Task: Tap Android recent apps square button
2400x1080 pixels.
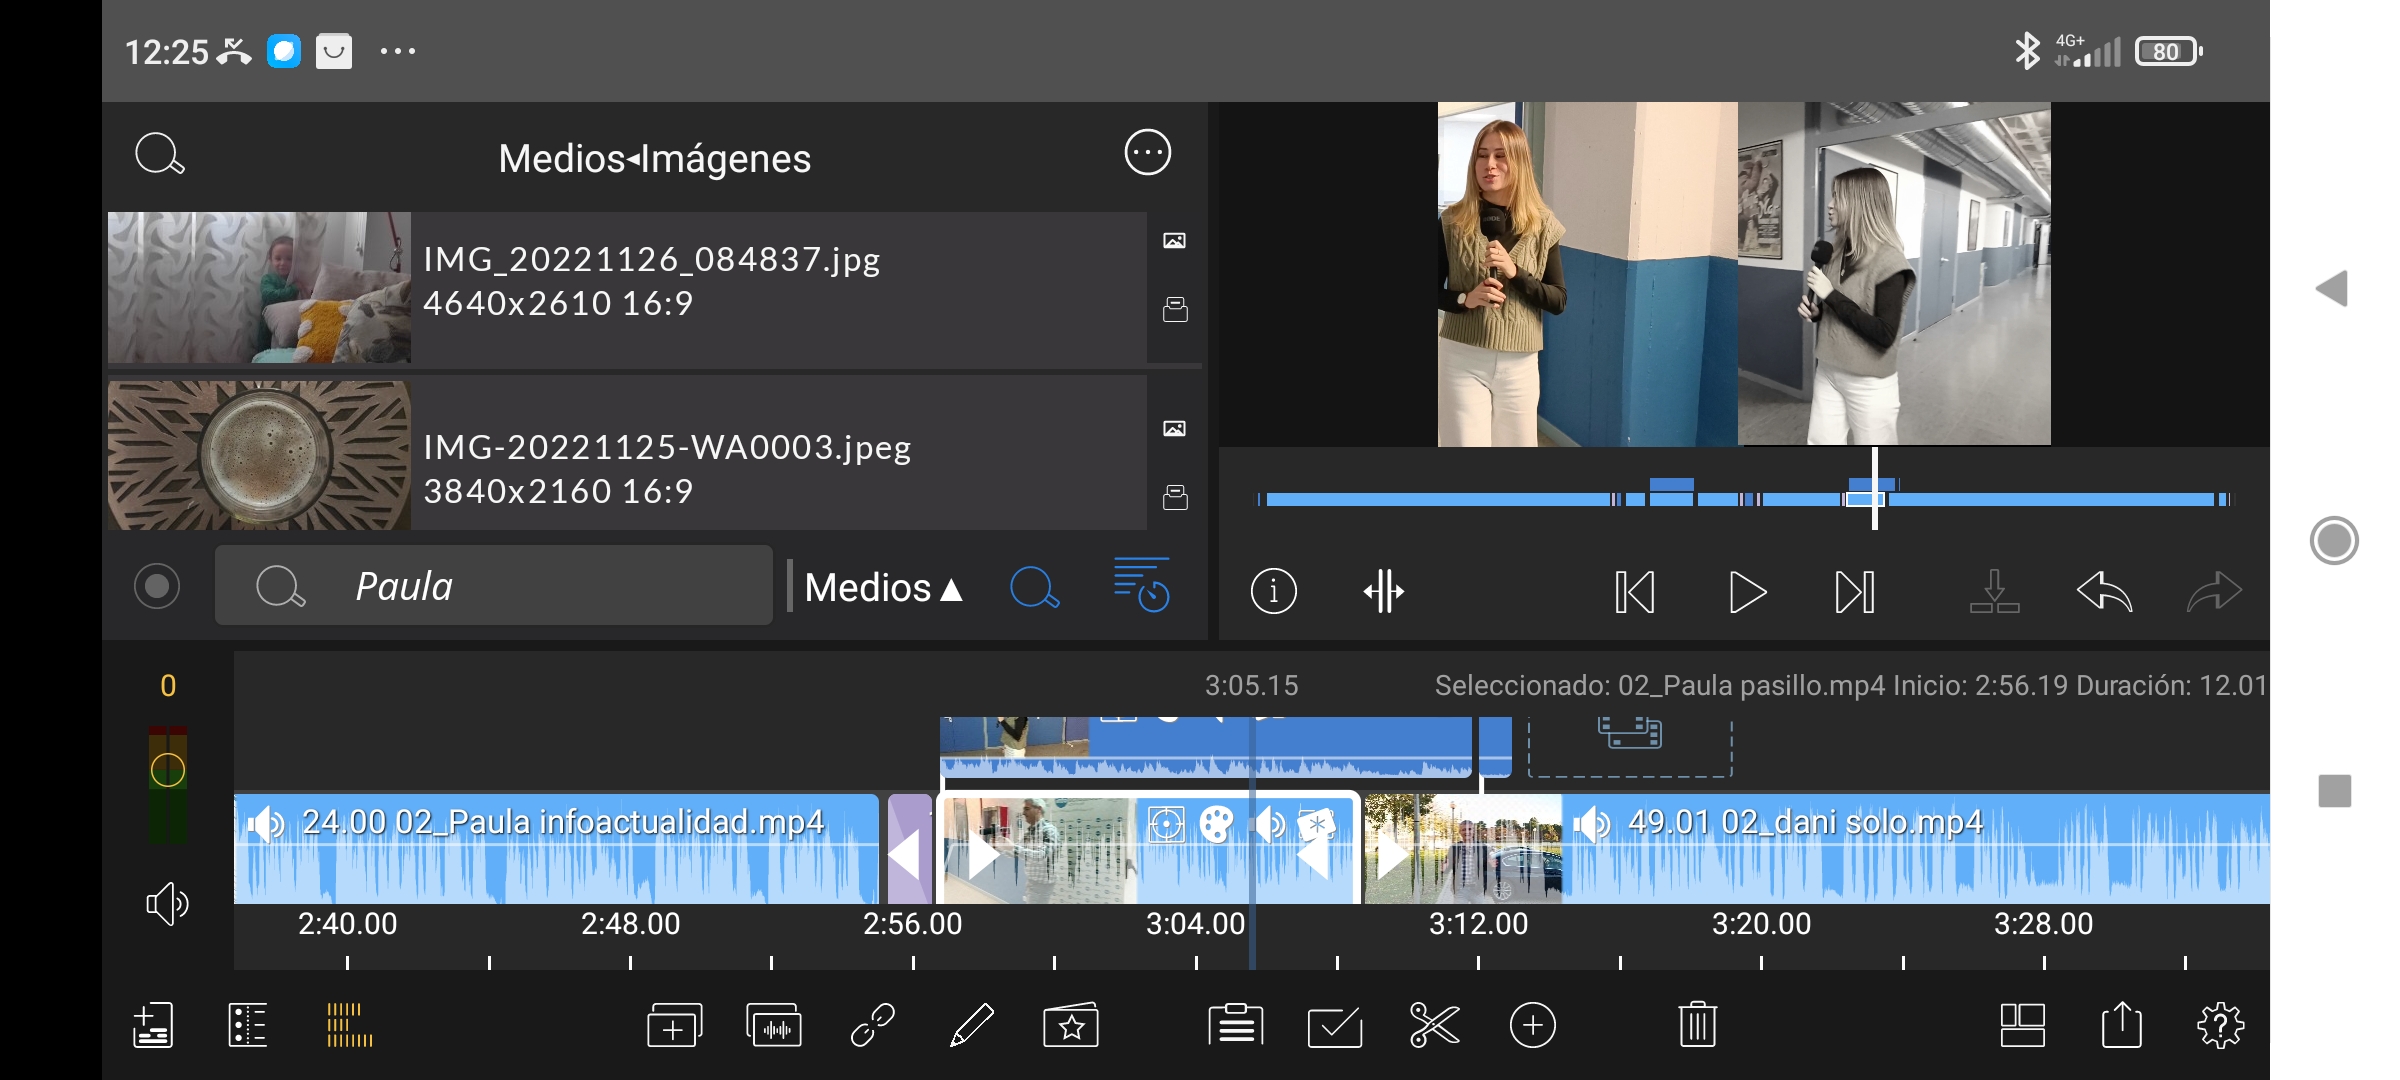Action: [x=2335, y=791]
